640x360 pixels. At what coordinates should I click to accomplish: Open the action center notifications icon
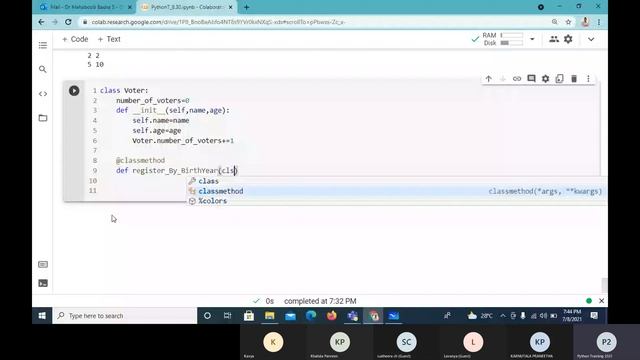coord(594,316)
